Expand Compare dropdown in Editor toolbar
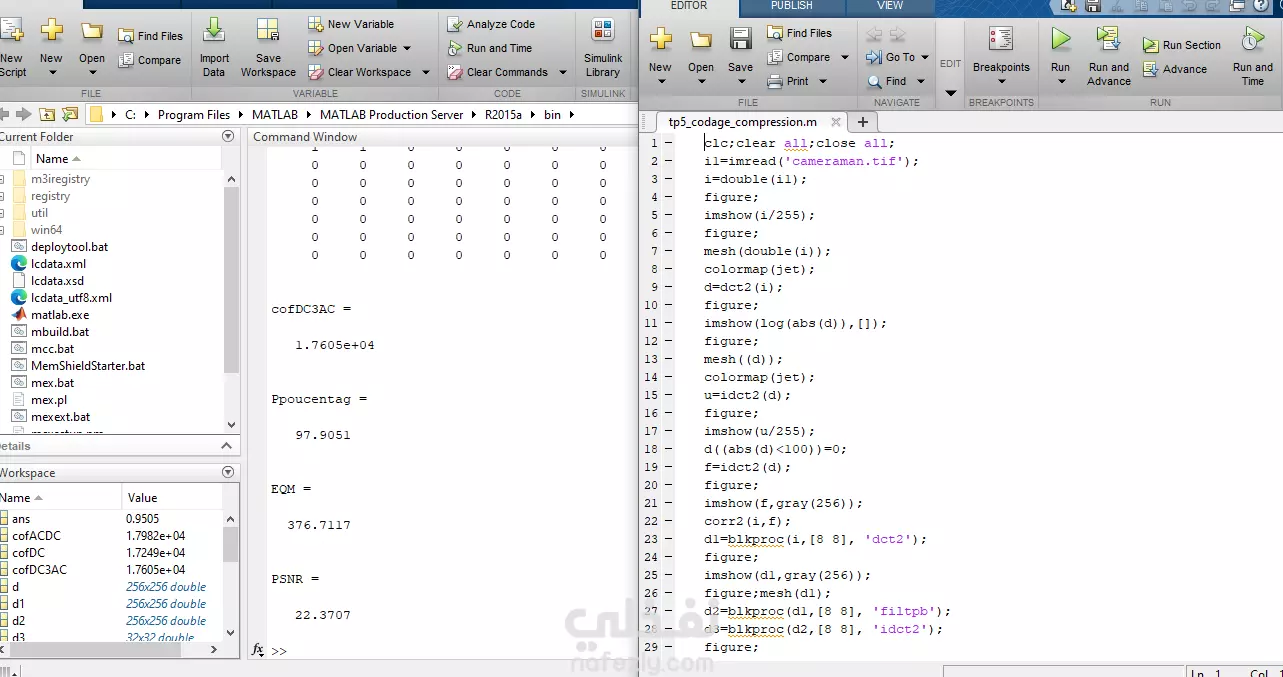This screenshot has width=1283, height=677. [845, 57]
